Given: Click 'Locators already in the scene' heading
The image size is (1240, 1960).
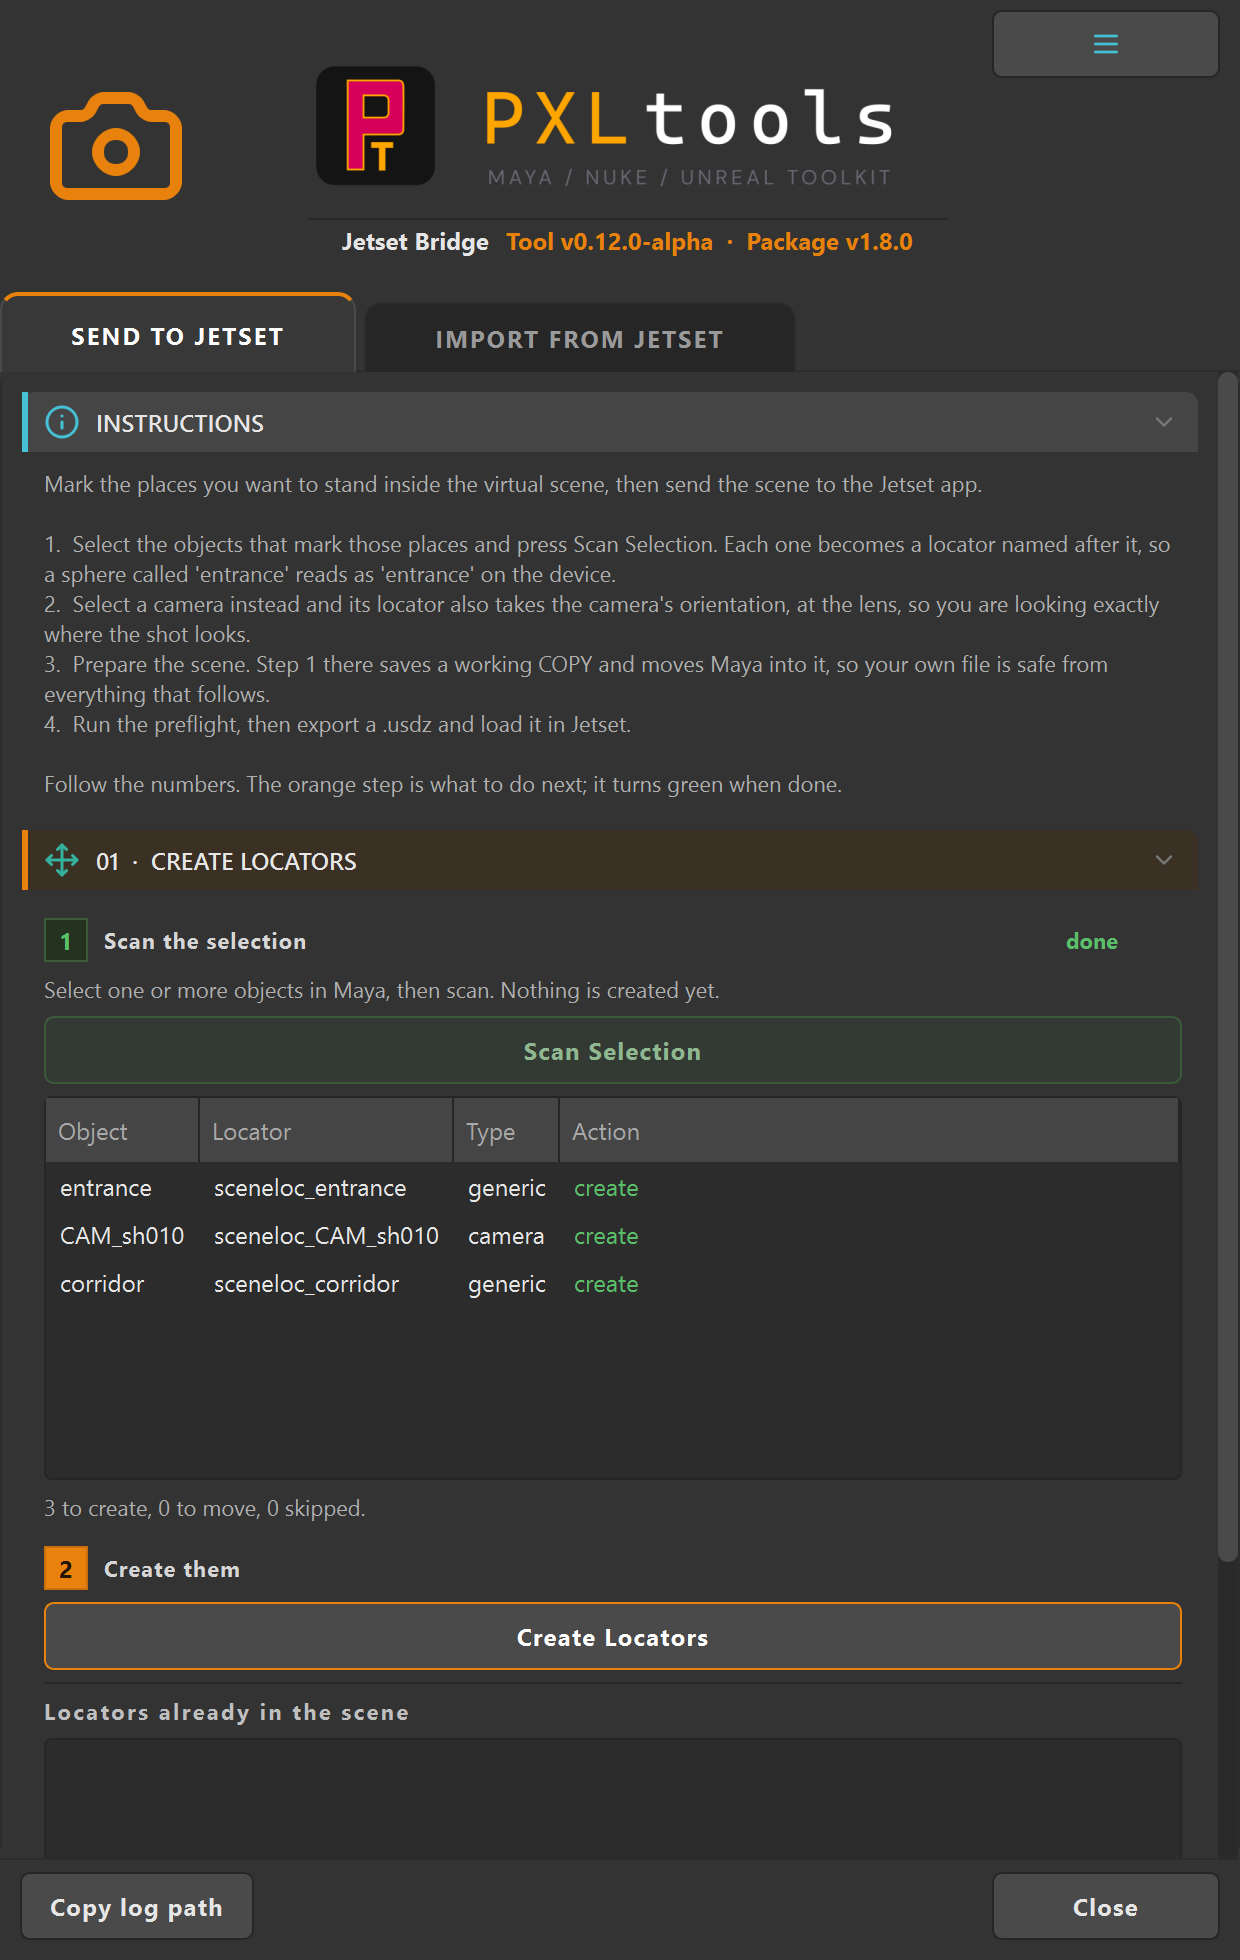Looking at the screenshot, I should (x=227, y=1712).
